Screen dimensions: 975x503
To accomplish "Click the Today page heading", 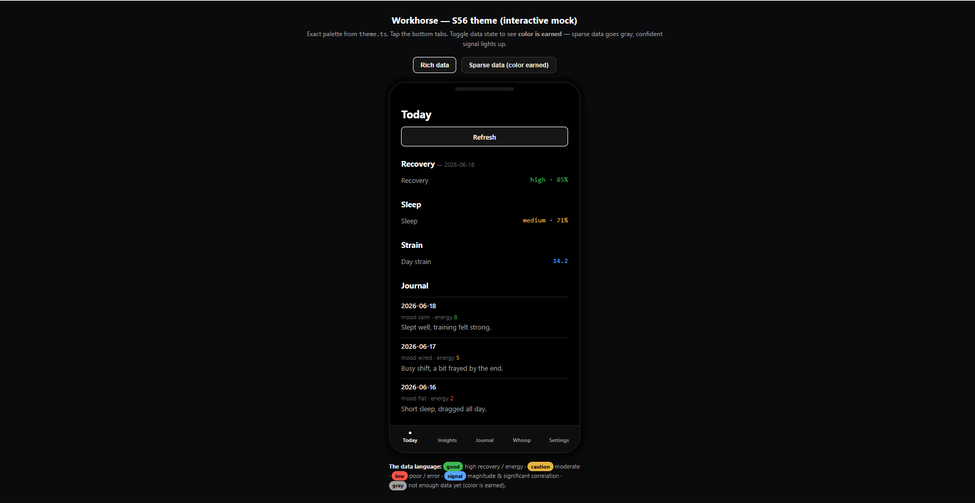I will click(416, 114).
